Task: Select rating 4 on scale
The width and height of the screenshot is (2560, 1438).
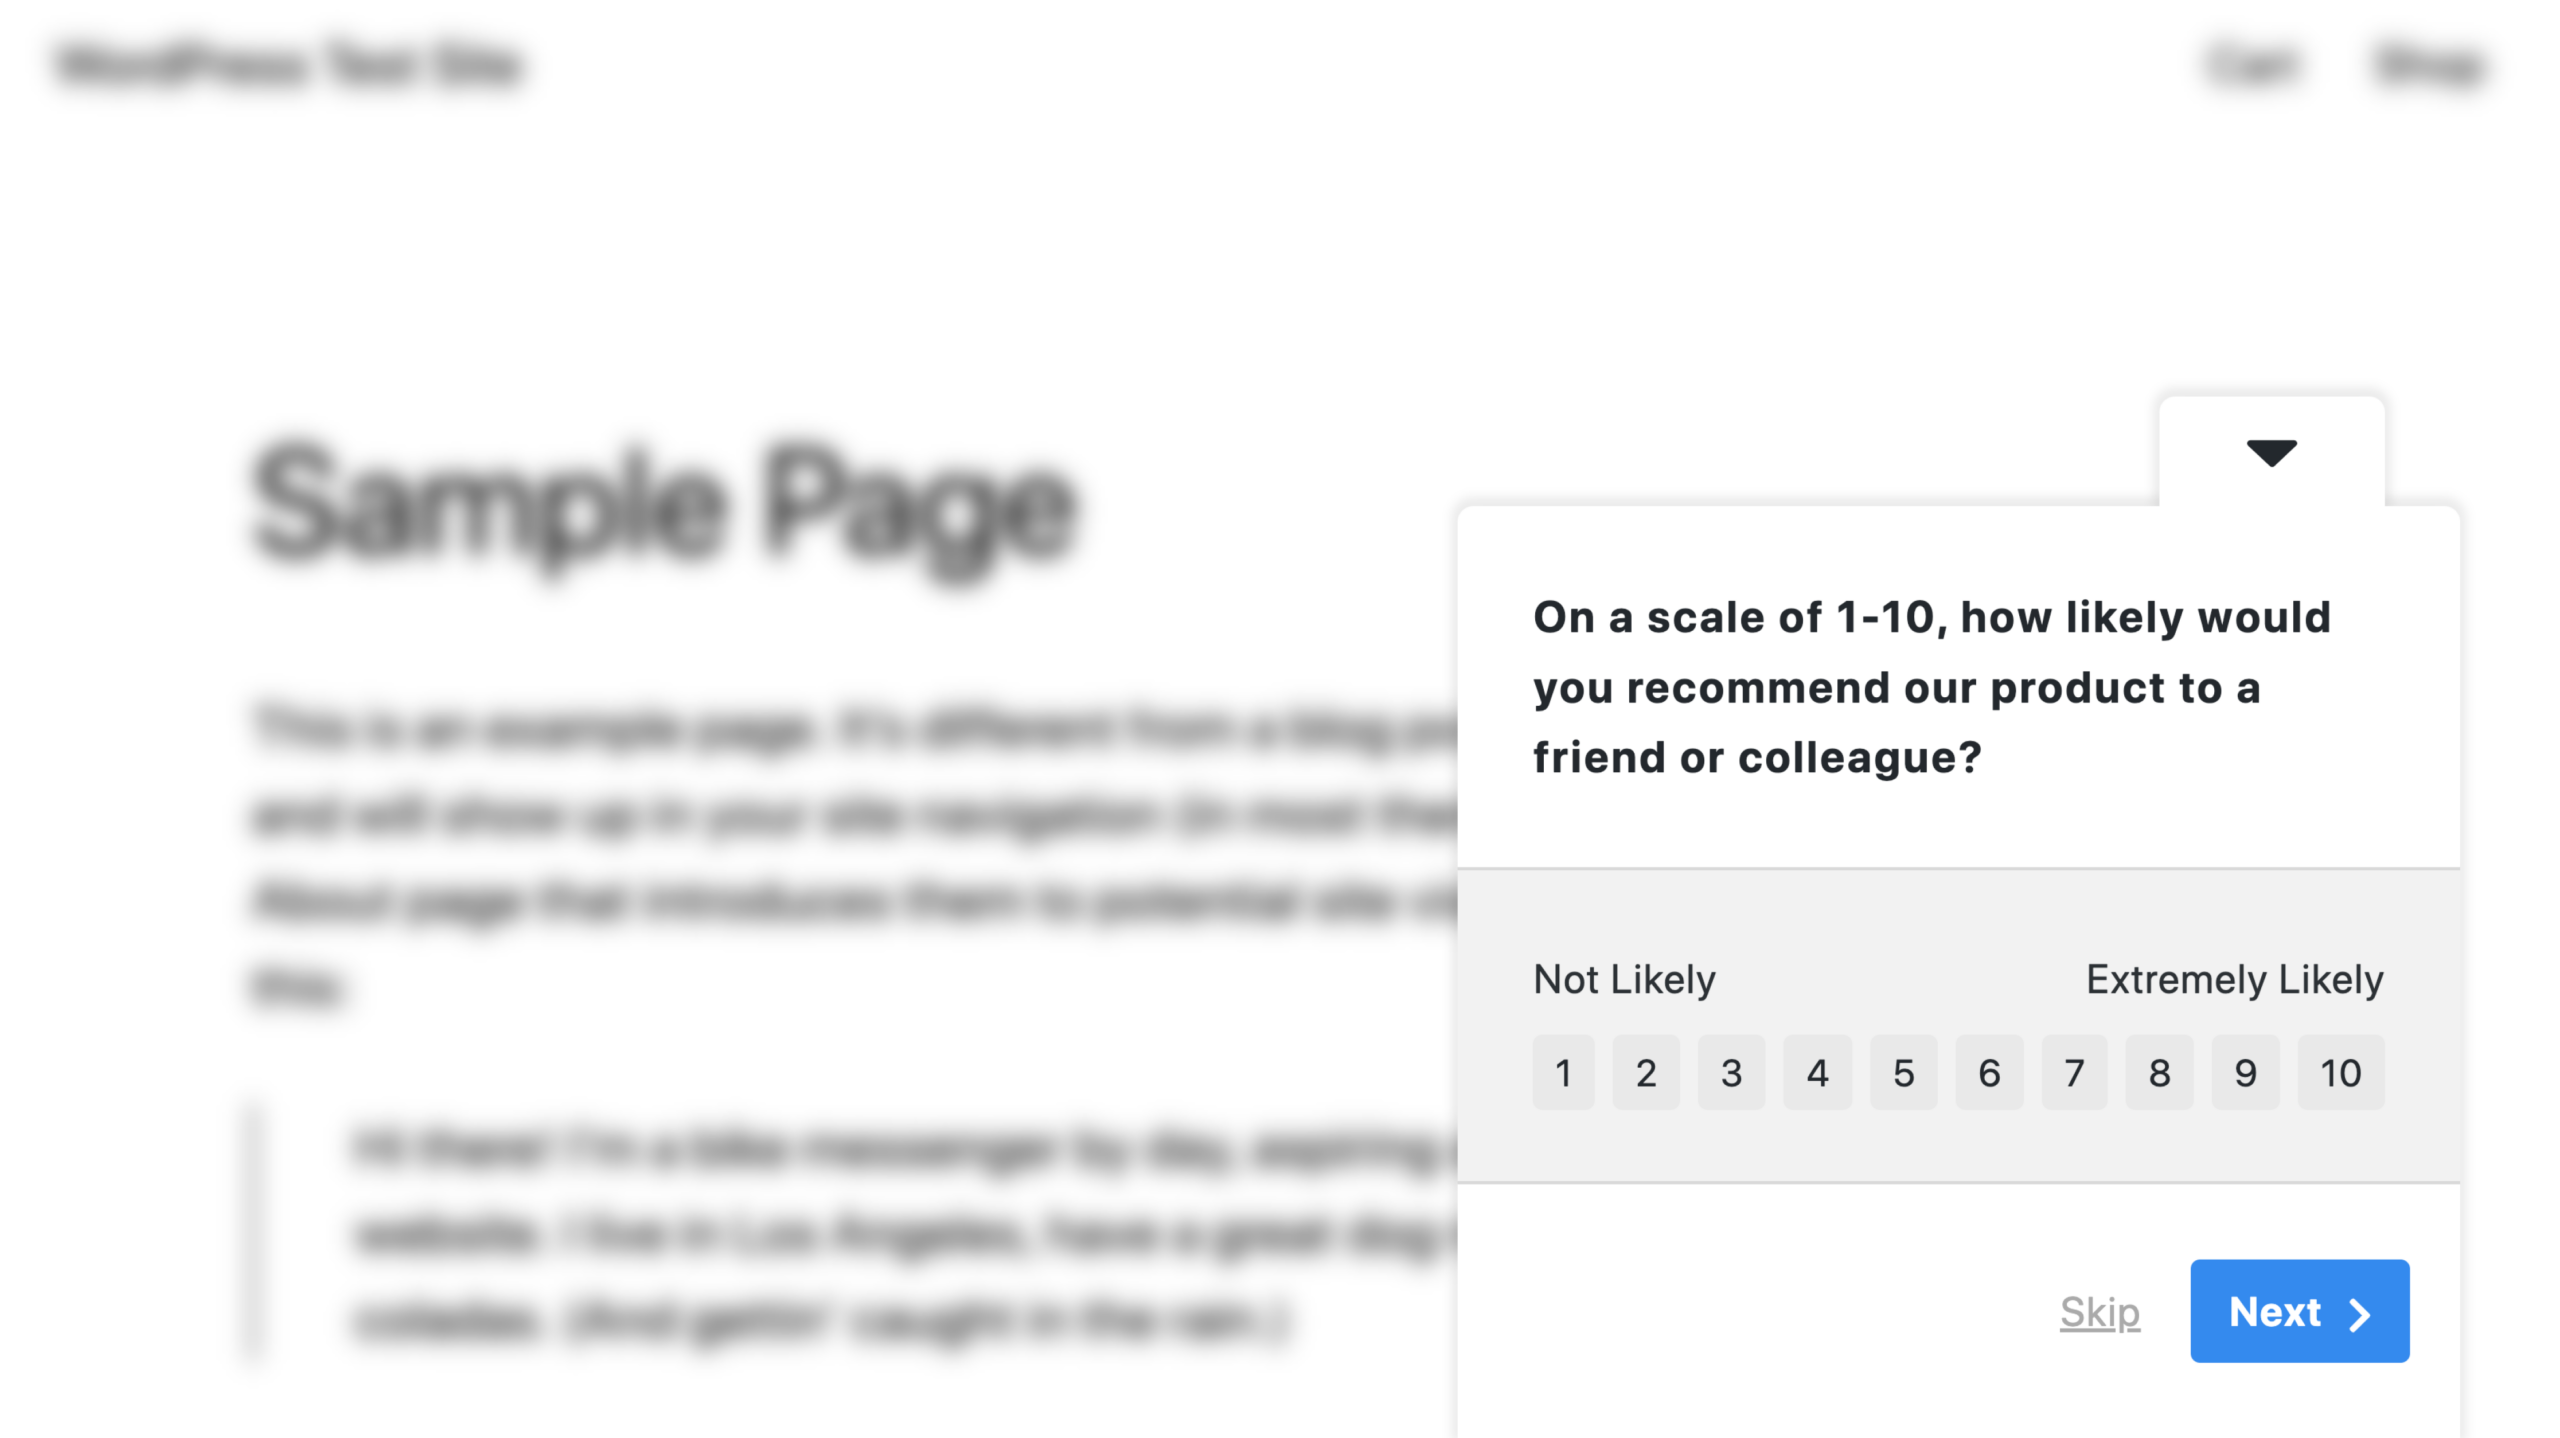Action: point(1816,1072)
